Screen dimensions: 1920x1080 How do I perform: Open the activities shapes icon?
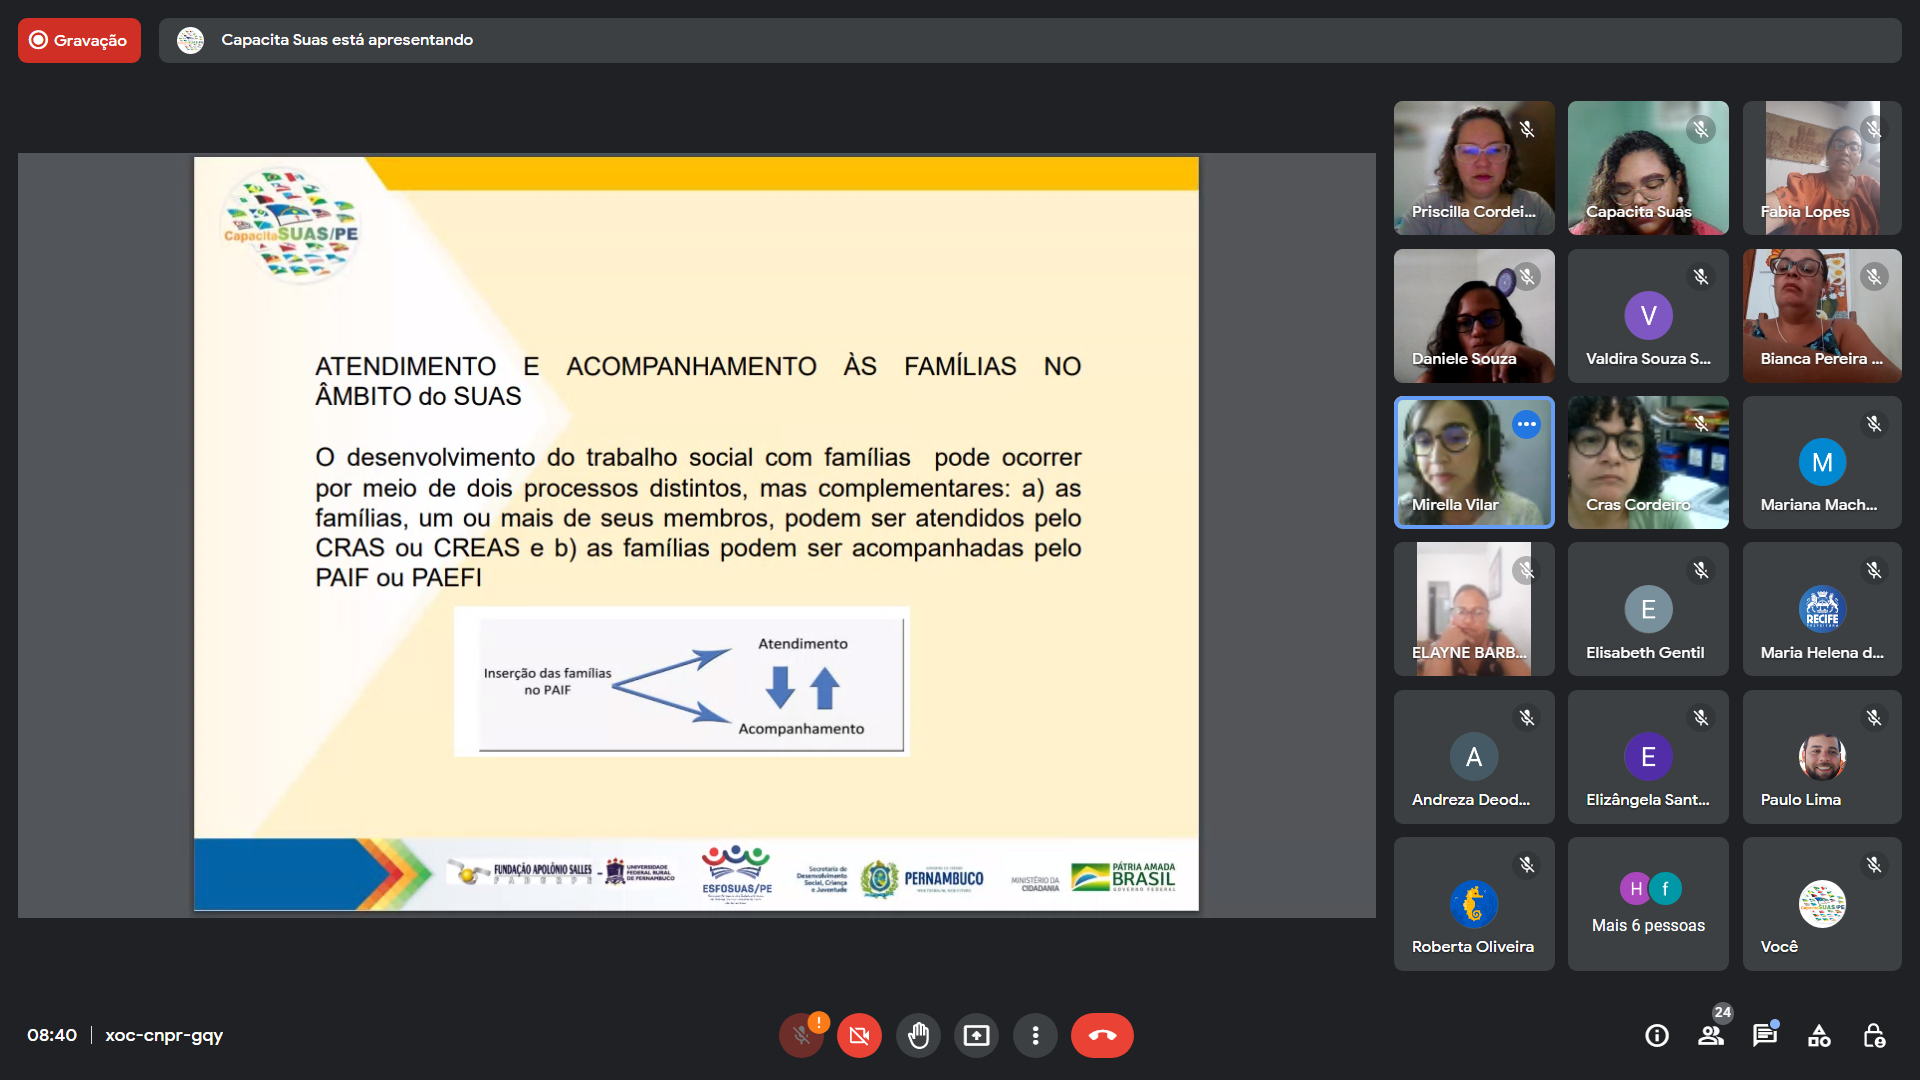1819,1035
